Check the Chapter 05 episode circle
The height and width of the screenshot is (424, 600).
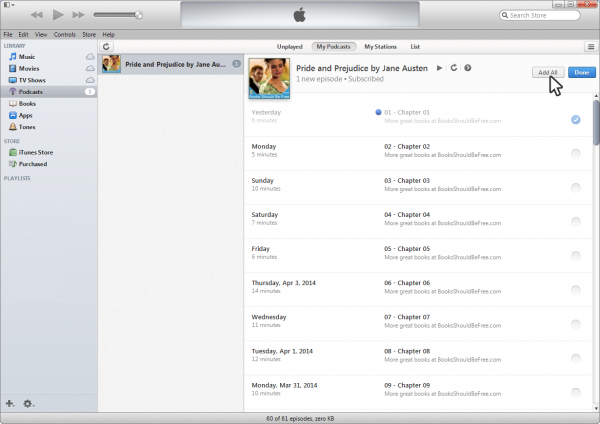click(576, 256)
